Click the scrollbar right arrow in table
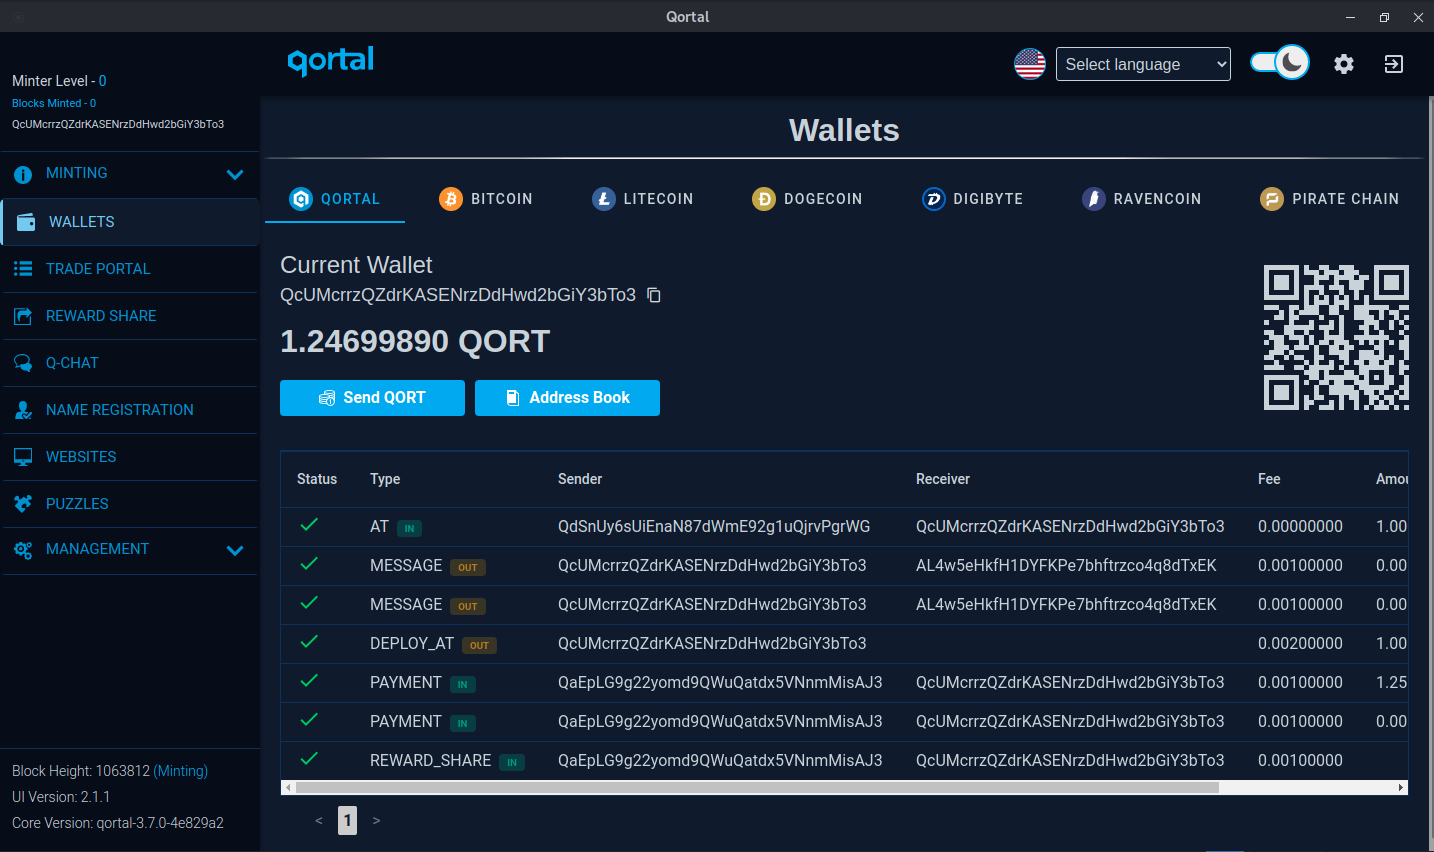This screenshot has width=1434, height=852. coord(1401,788)
